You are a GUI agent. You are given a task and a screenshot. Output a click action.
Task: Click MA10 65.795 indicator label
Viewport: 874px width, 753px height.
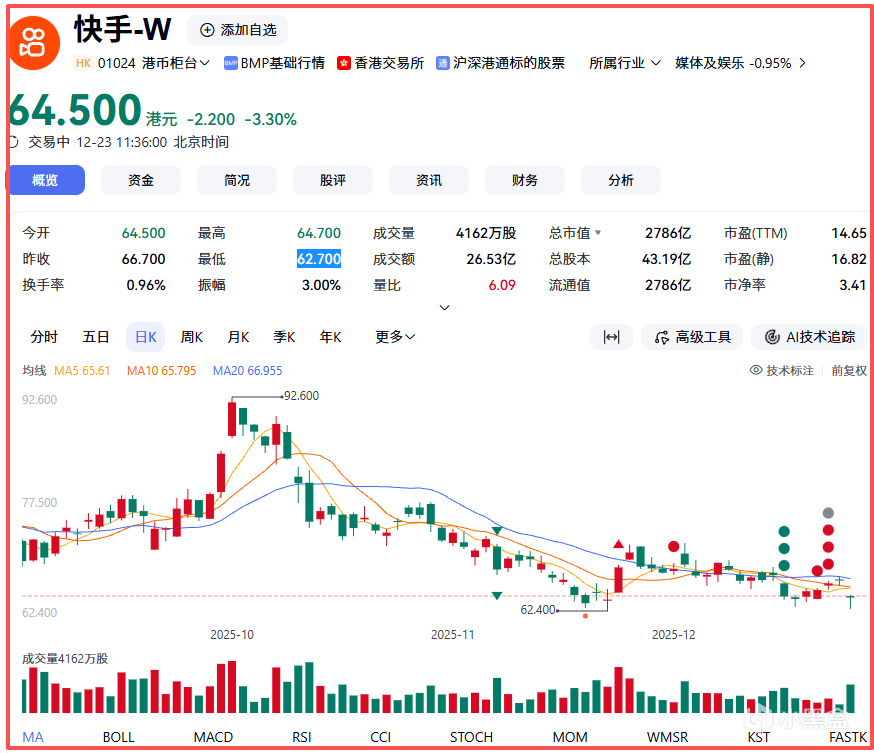point(162,371)
